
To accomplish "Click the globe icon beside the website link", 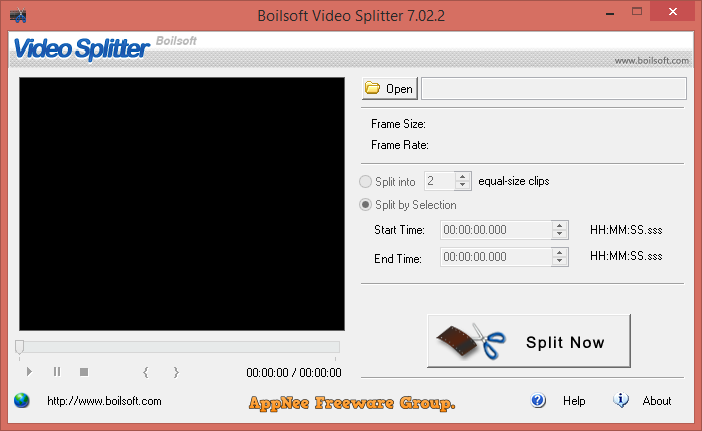I will pyautogui.click(x=21, y=401).
